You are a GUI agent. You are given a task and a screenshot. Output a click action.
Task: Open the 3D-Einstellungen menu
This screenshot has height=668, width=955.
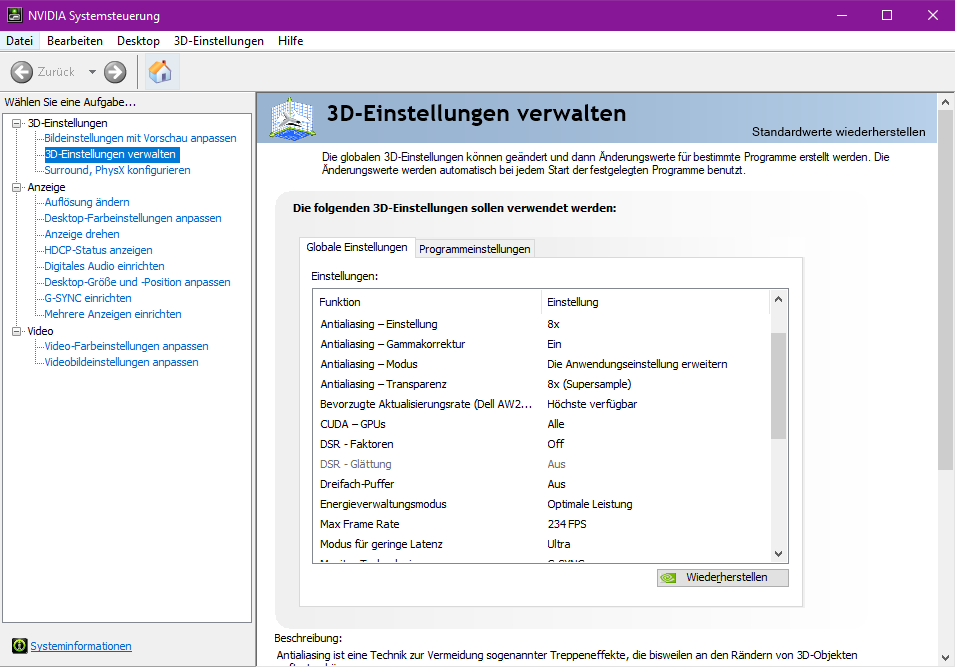pos(219,41)
